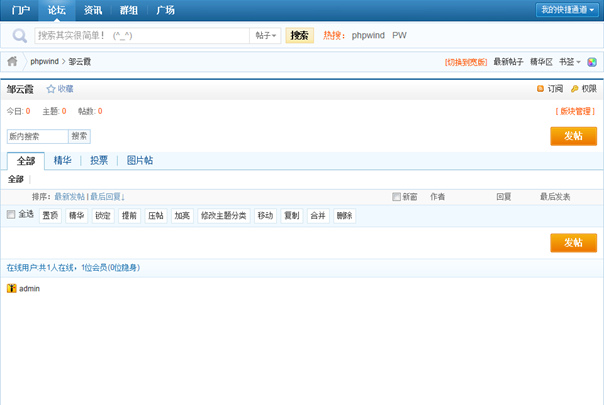Open the 广场 nav item
This screenshot has width=604, height=405.
point(165,10)
